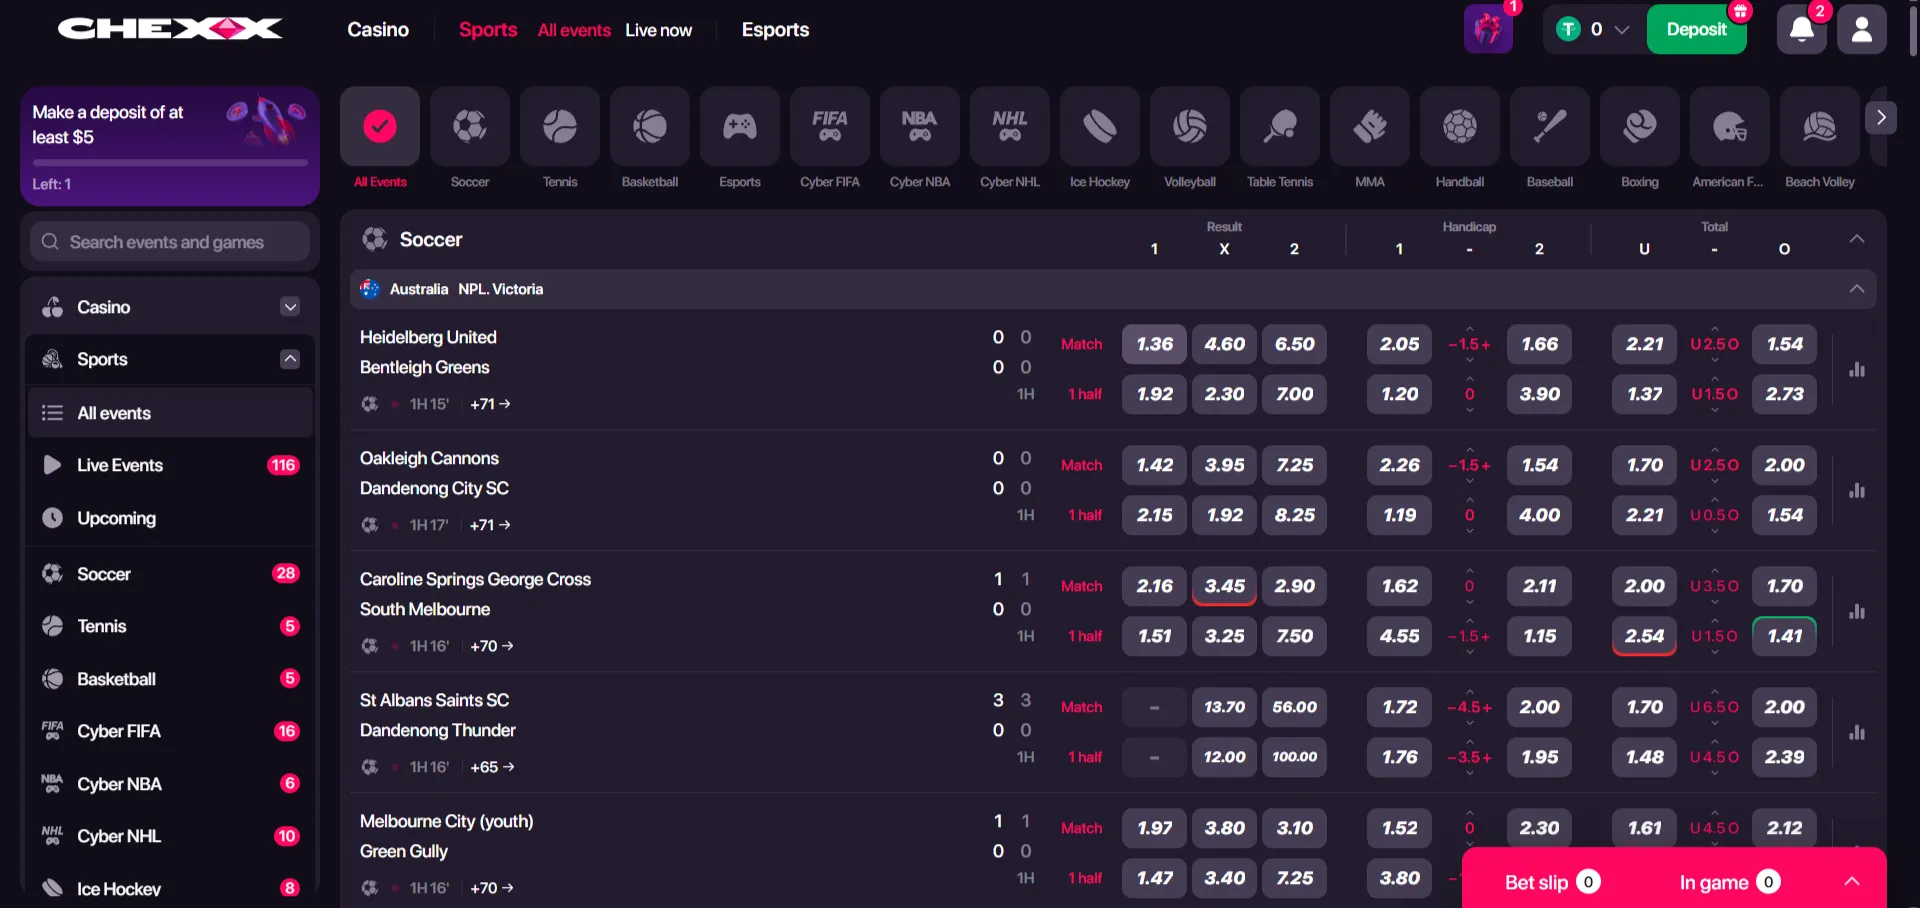
Task: Switch to the Sports top tab
Action: tap(488, 30)
